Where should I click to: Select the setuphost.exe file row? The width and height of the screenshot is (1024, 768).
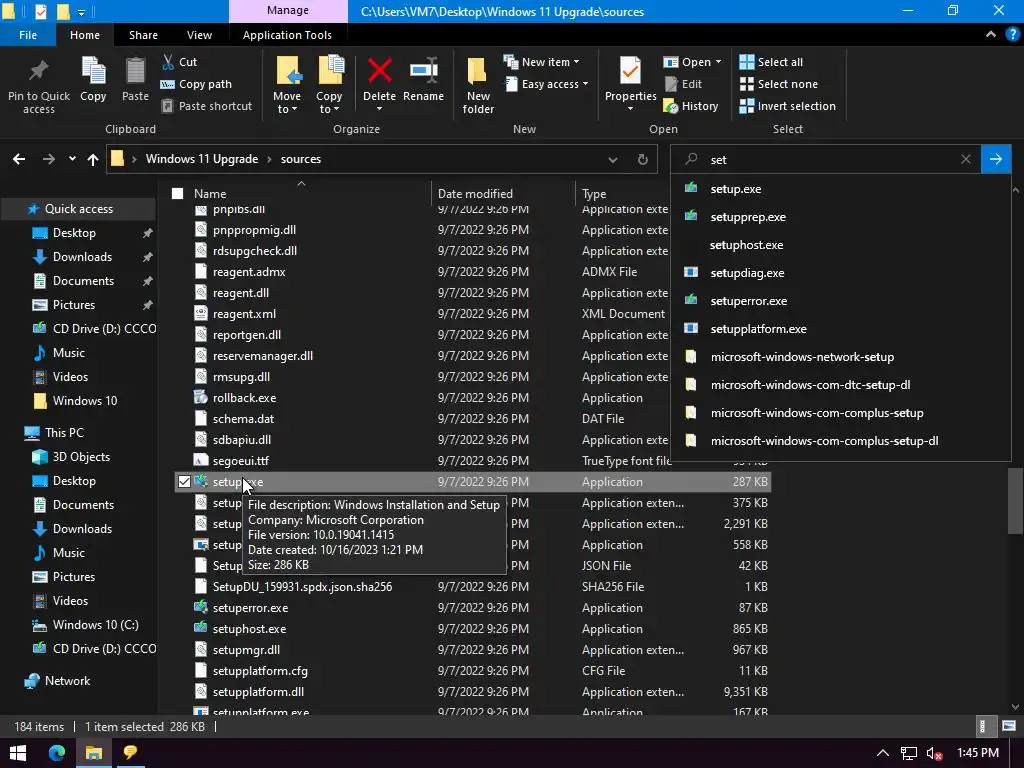click(x=473, y=629)
